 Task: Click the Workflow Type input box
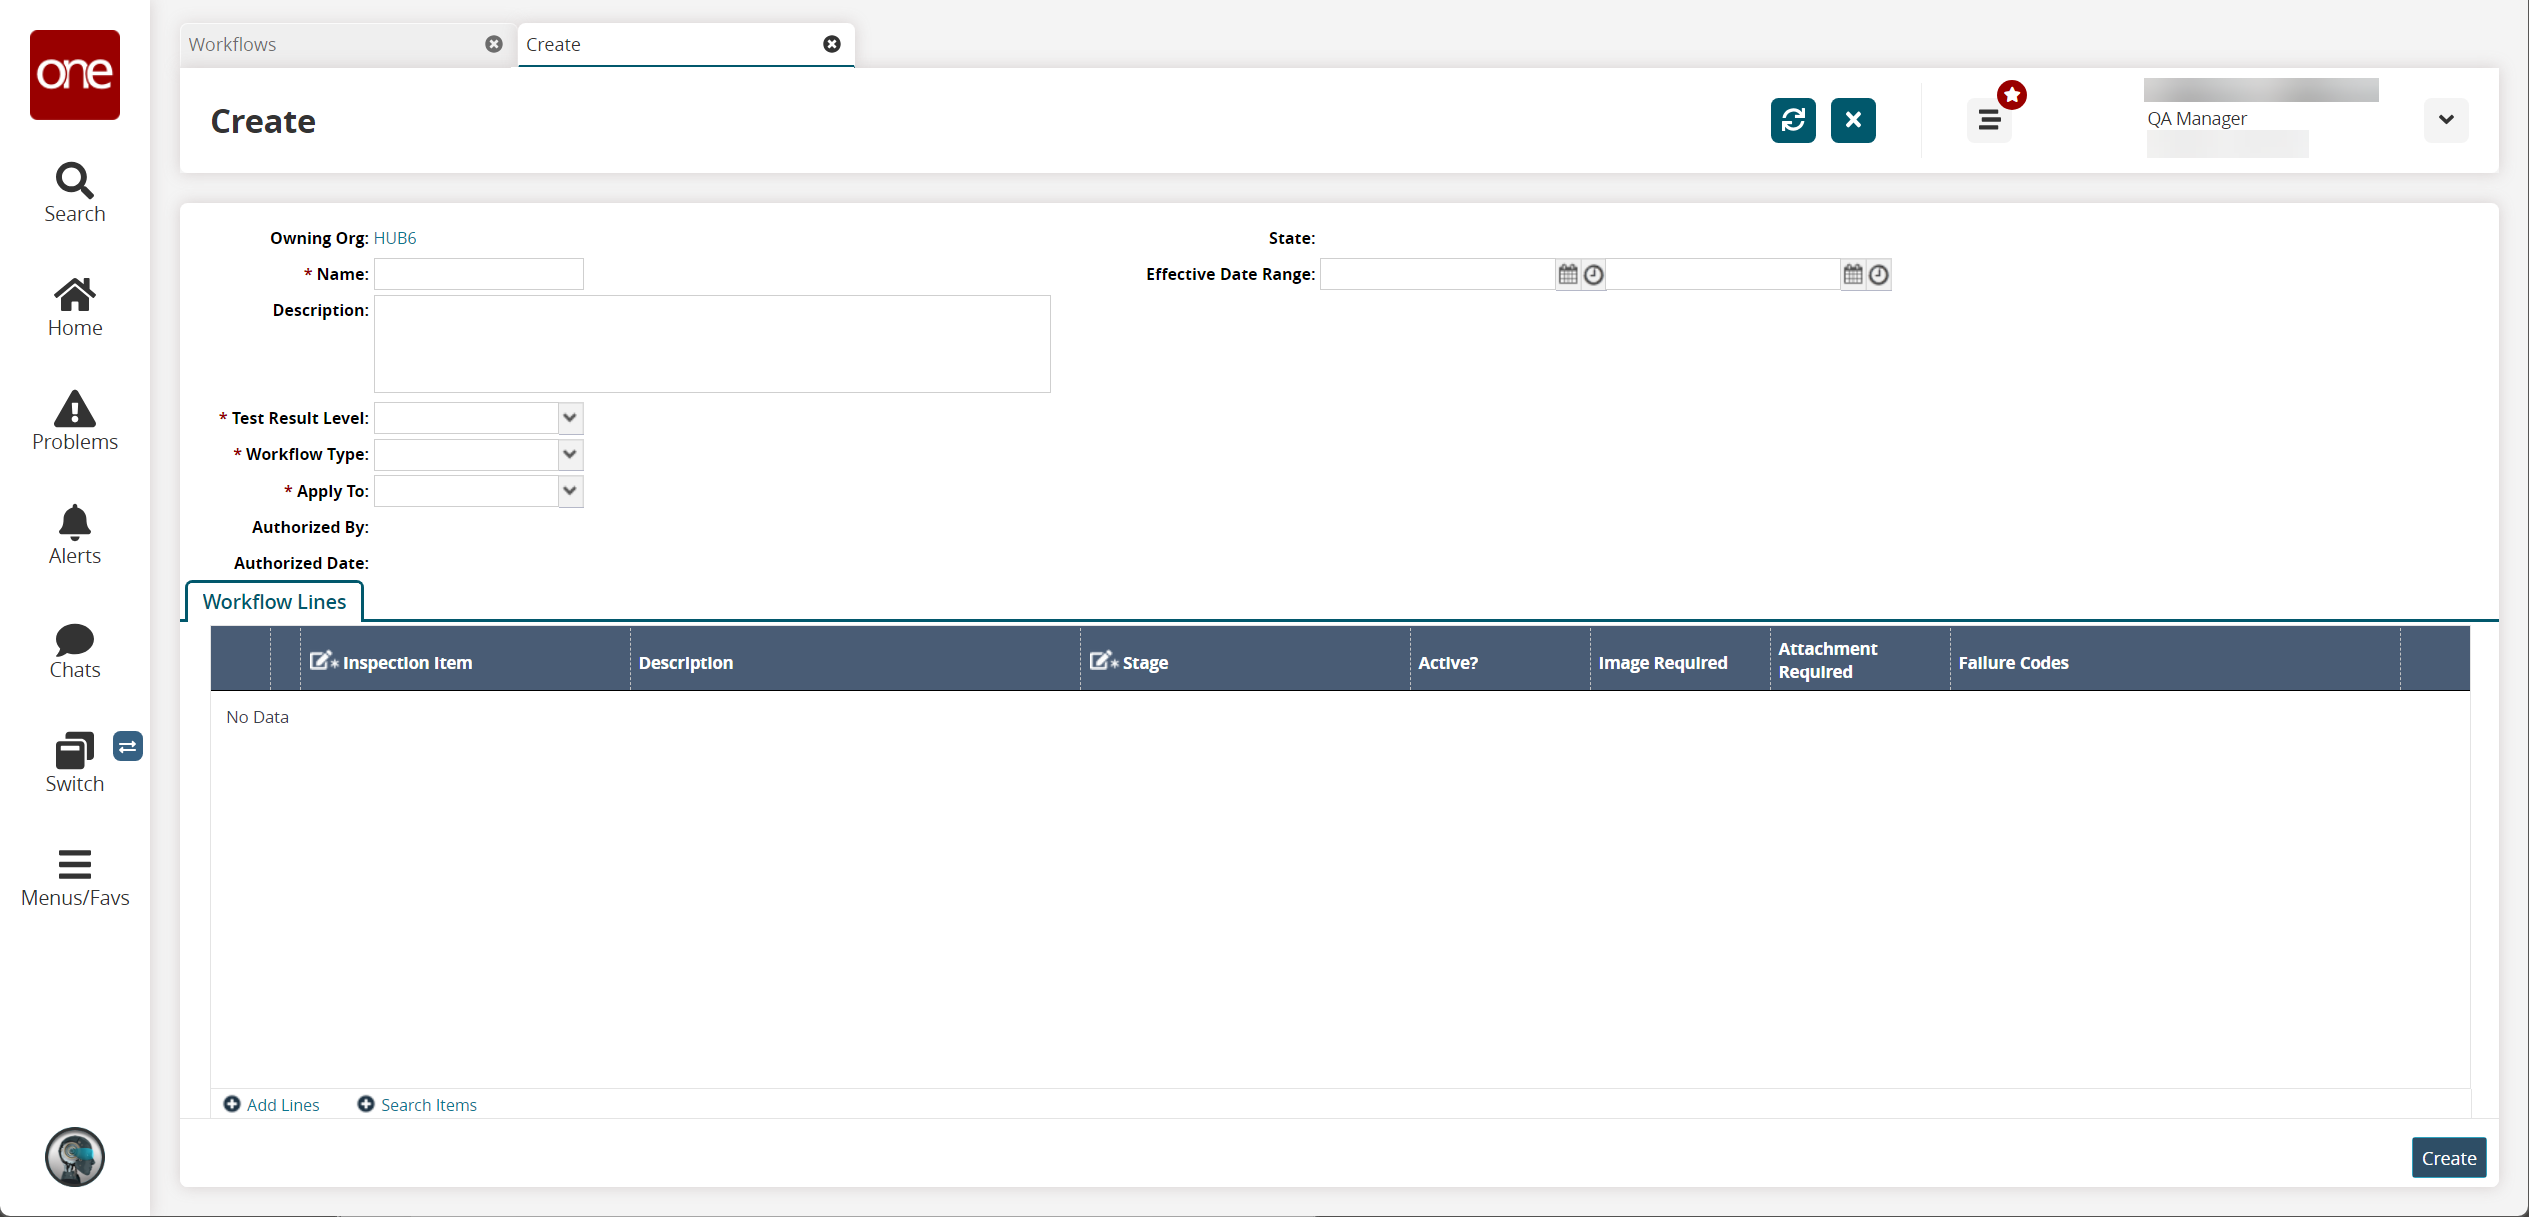click(x=466, y=454)
